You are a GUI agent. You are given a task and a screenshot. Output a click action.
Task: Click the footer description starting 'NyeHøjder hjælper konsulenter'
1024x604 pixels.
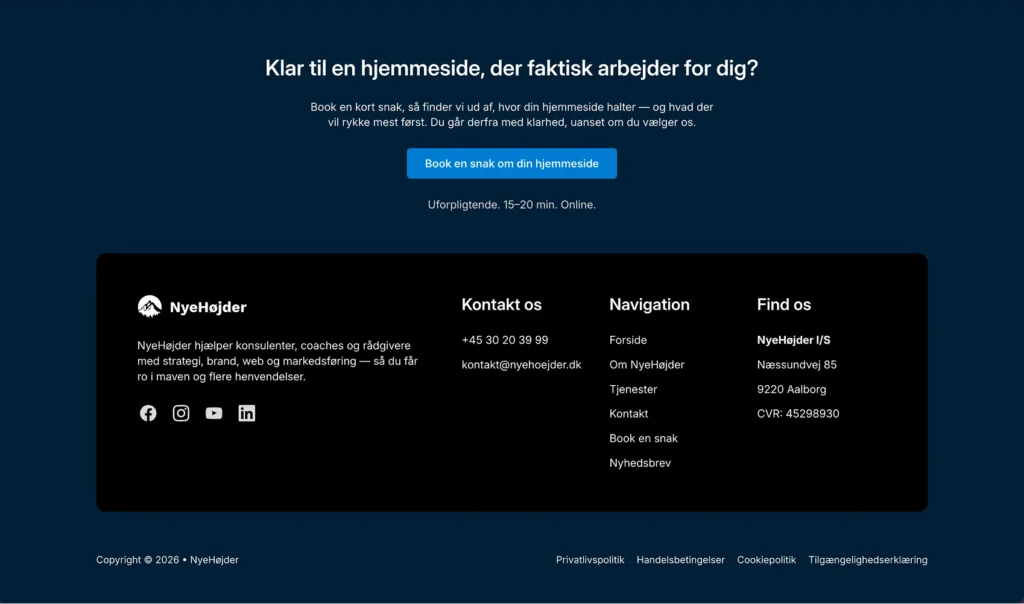pyautogui.click(x=278, y=361)
